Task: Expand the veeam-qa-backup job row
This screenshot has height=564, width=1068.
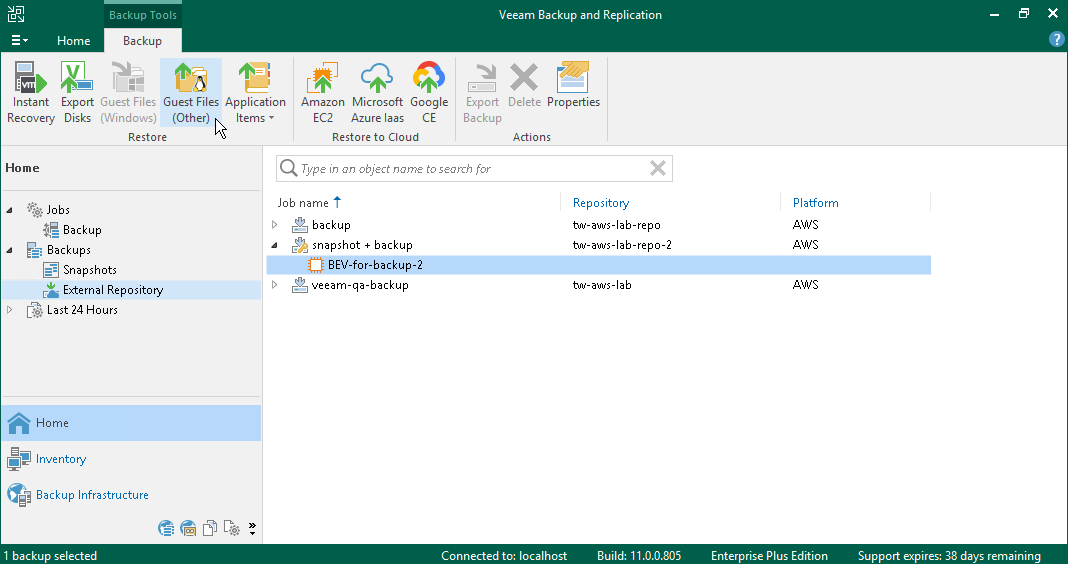Action: 274,285
